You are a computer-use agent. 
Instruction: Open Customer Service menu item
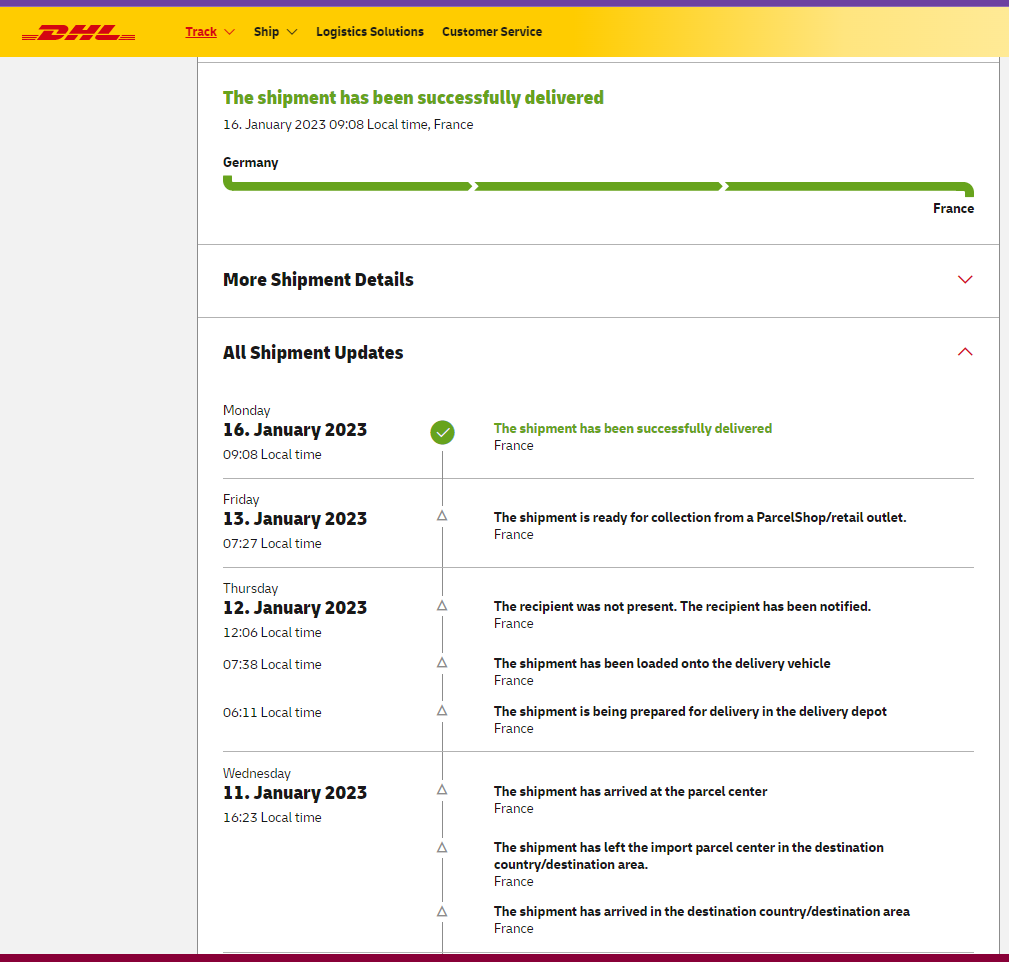492,32
